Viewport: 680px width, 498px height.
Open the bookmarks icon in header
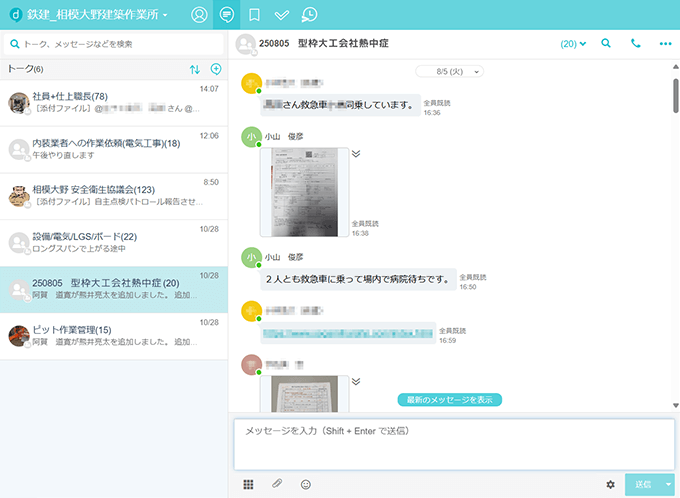coord(254,15)
